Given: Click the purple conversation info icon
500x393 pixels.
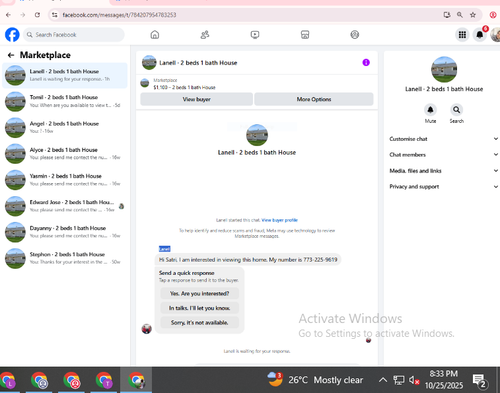Looking at the screenshot, I should pos(366,62).
